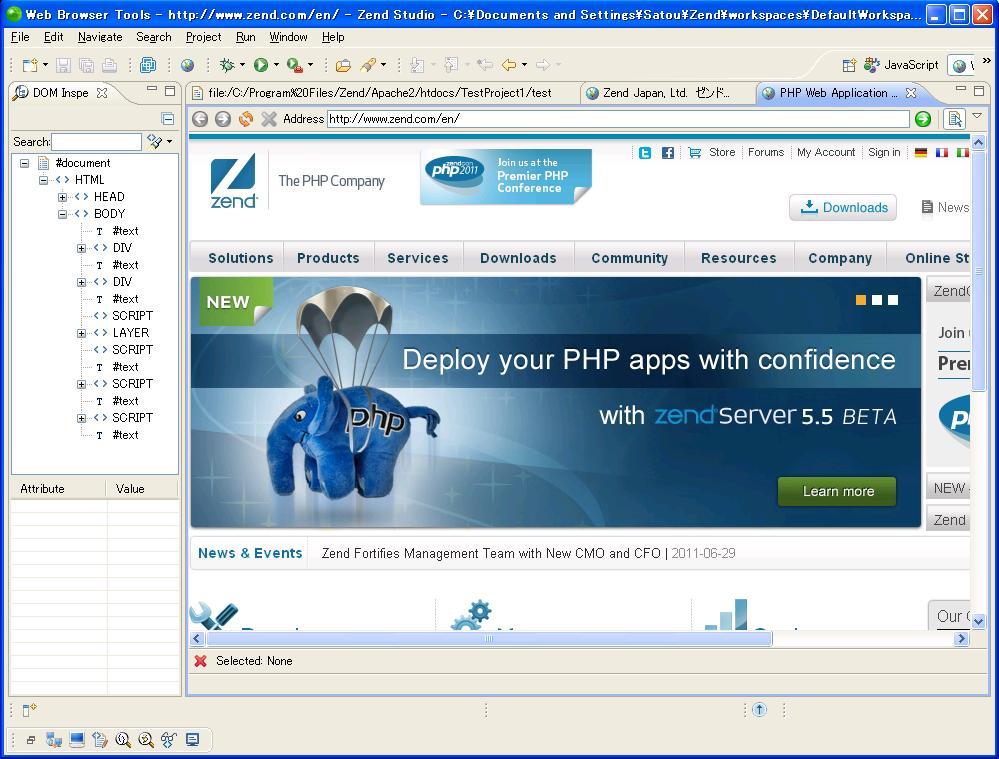Click the green Learn more button

tap(837, 491)
